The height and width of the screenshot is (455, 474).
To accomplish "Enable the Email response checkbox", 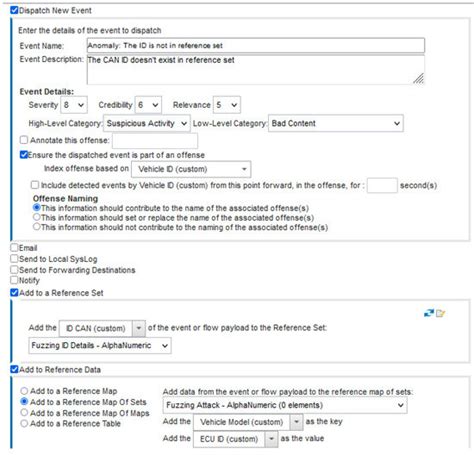I will coord(14,247).
